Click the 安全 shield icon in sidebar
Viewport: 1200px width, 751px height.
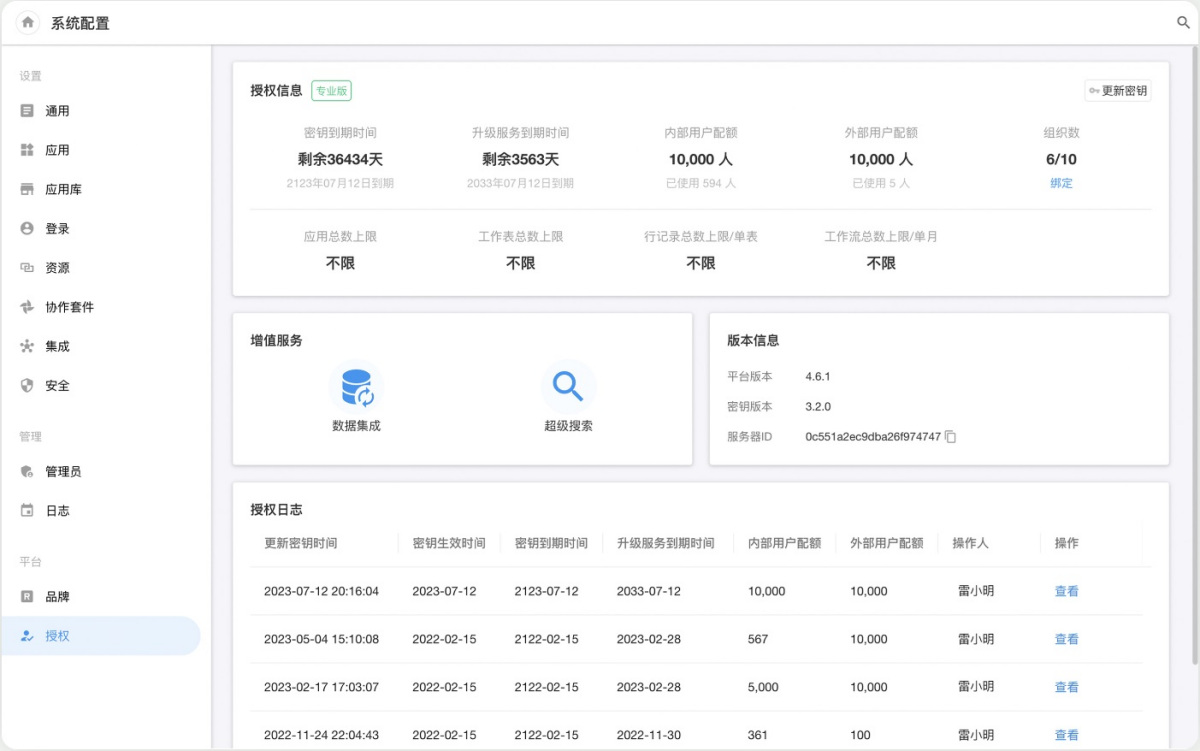pyautogui.click(x=27, y=385)
